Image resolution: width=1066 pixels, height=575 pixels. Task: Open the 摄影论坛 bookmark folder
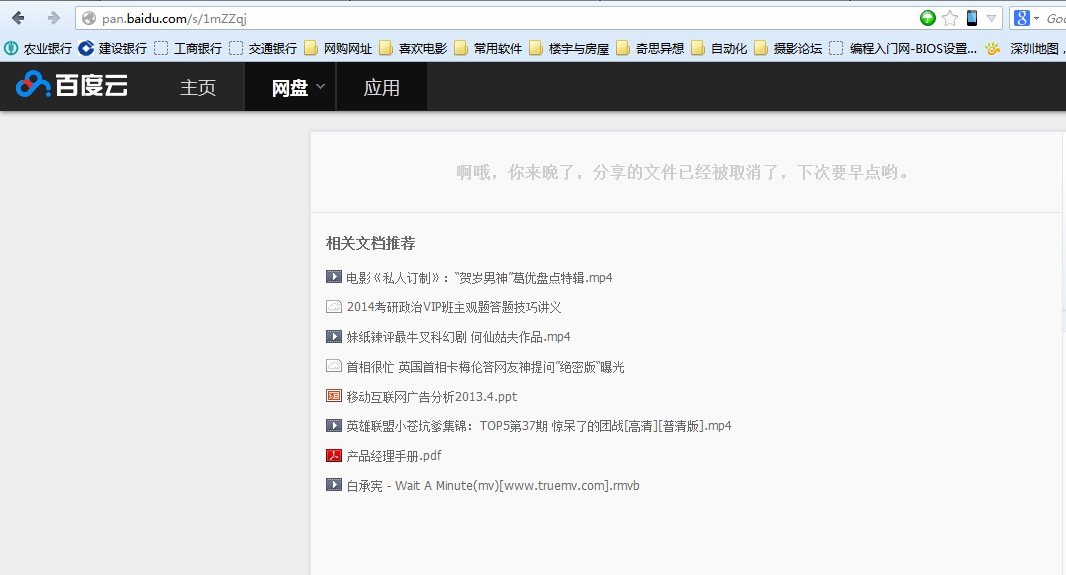click(788, 48)
